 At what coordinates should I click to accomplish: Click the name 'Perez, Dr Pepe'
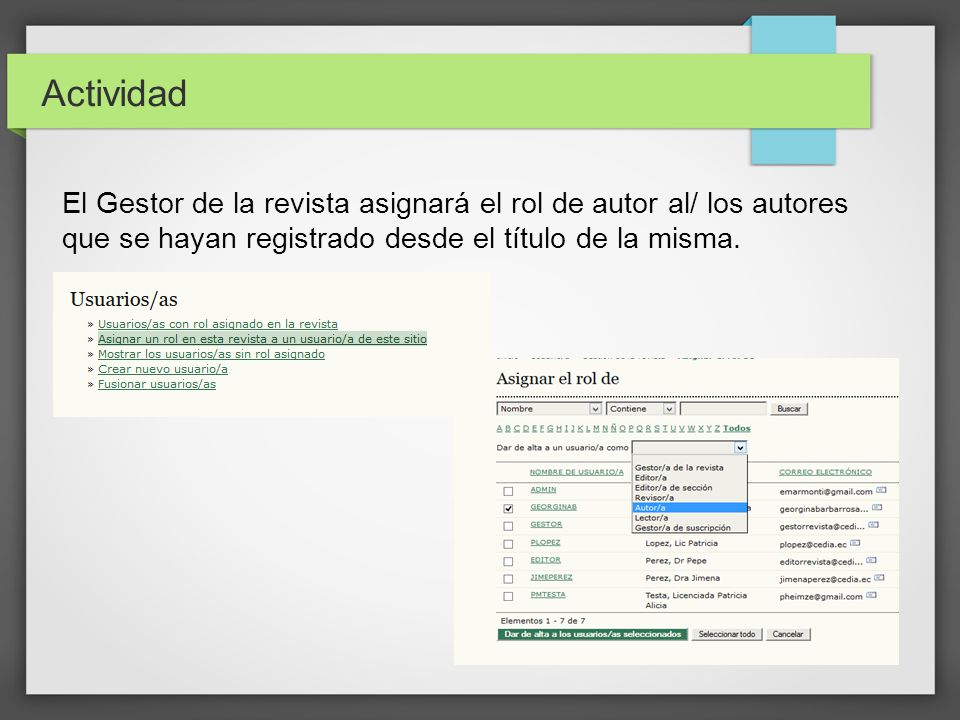(x=676, y=561)
